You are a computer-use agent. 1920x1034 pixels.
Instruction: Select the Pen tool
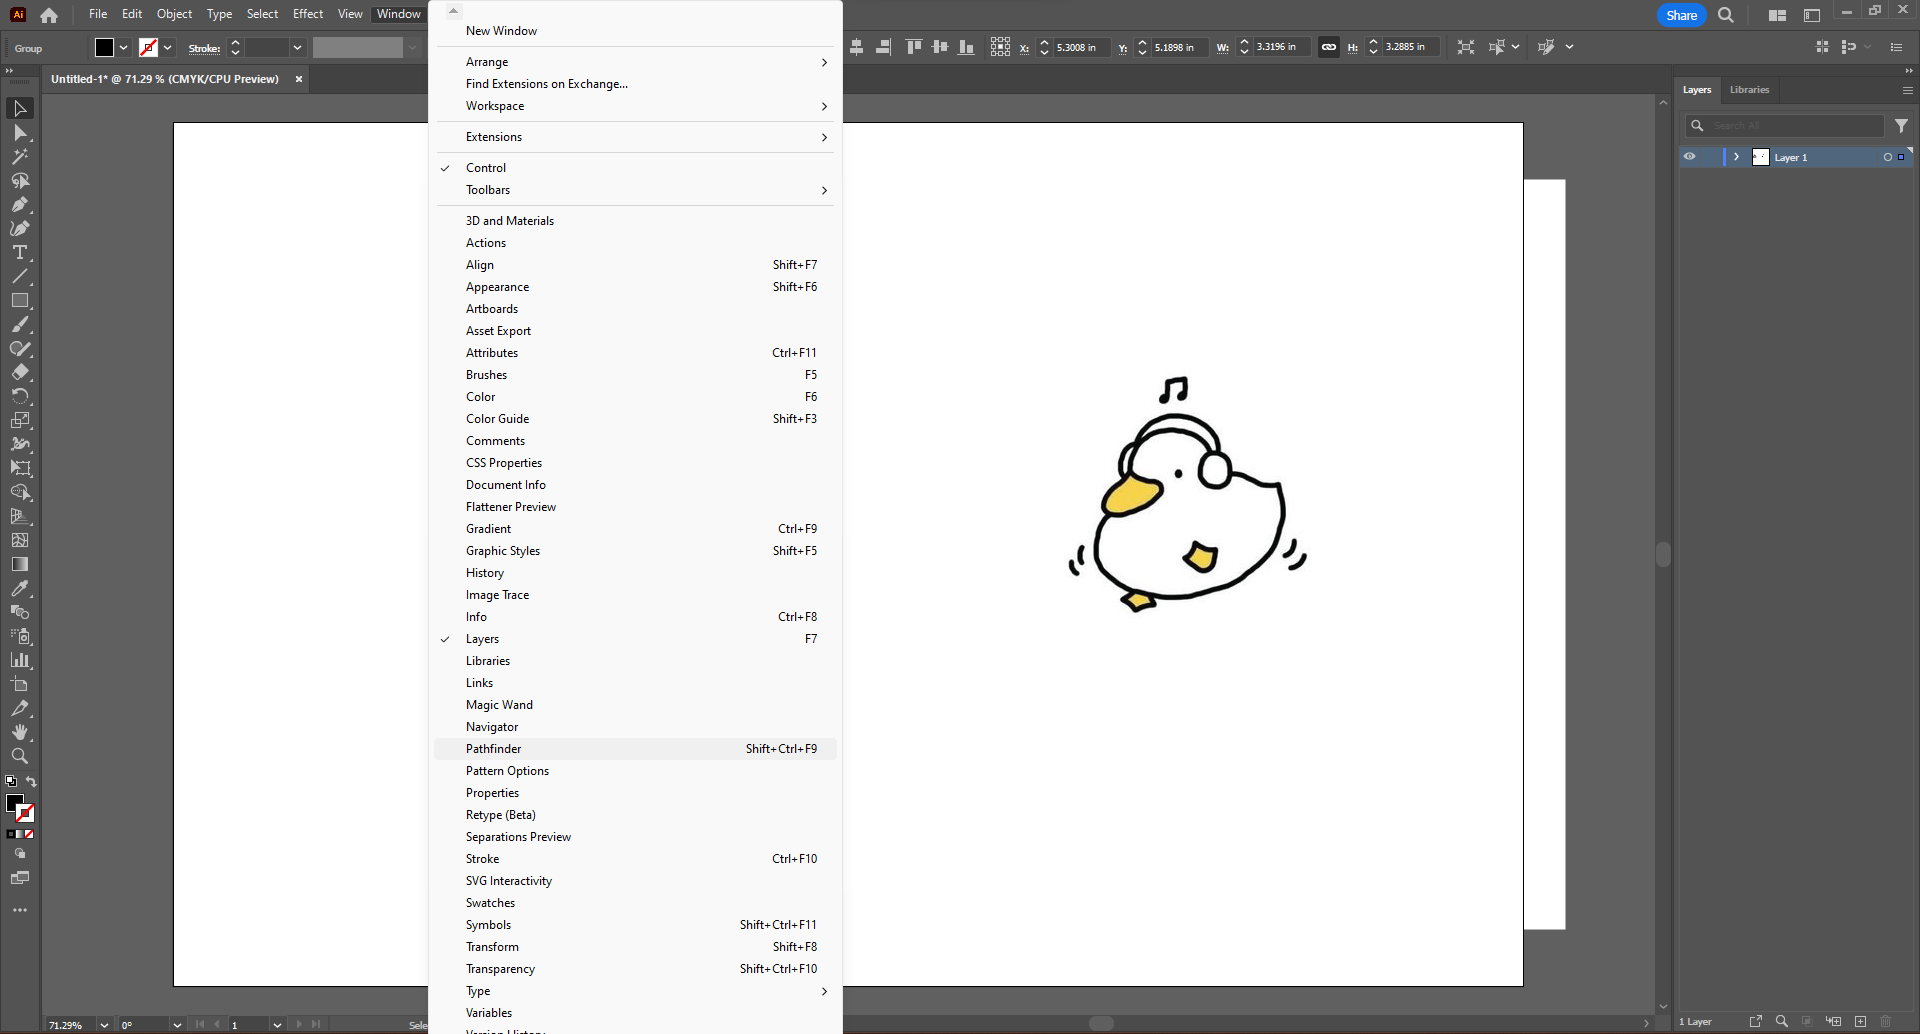[x=20, y=205]
